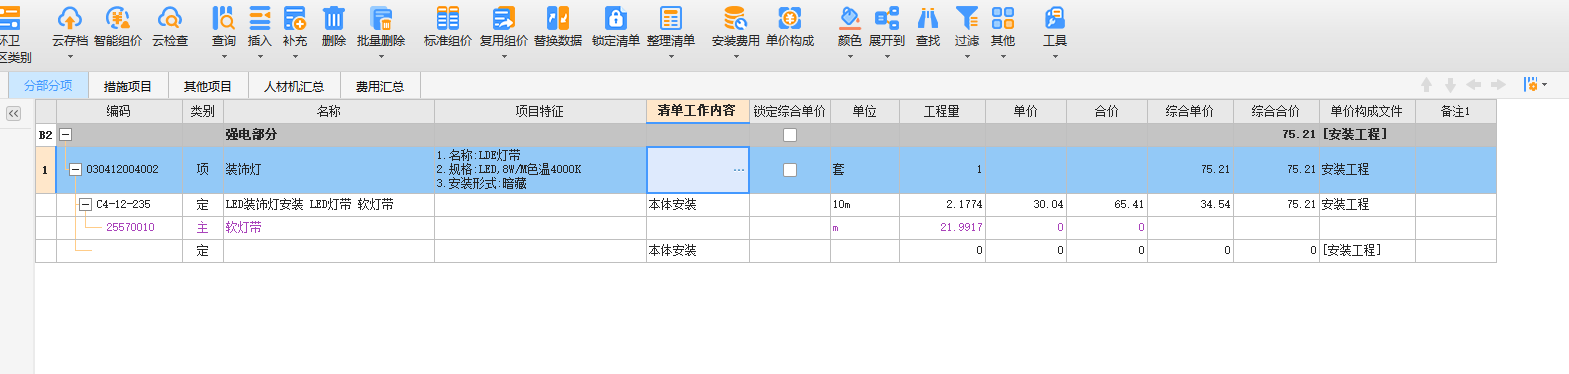This screenshot has width=1569, height=374.
Task: Switch to the 分部分项 tab
Action: [48, 86]
